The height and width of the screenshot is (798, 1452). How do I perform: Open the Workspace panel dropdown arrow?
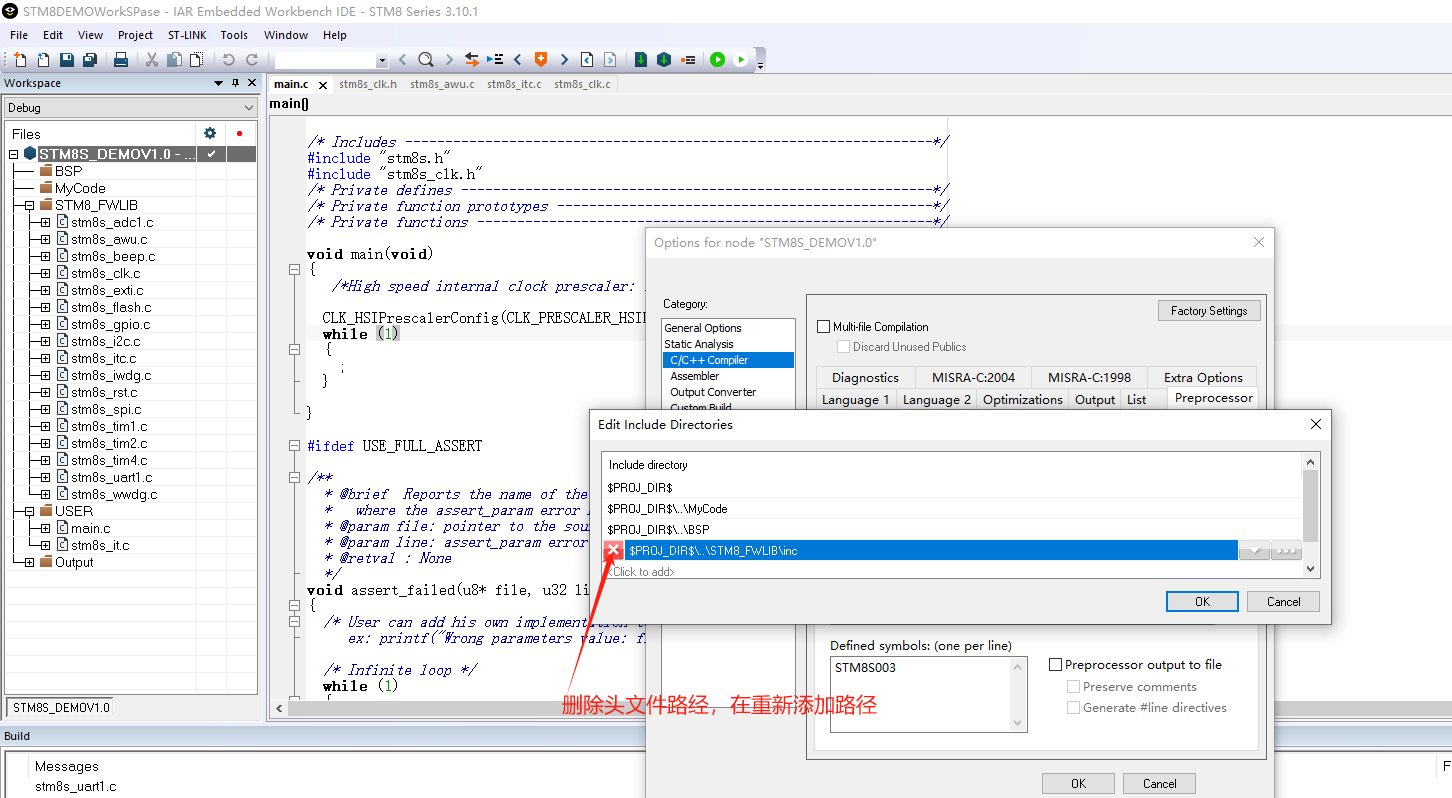point(219,83)
